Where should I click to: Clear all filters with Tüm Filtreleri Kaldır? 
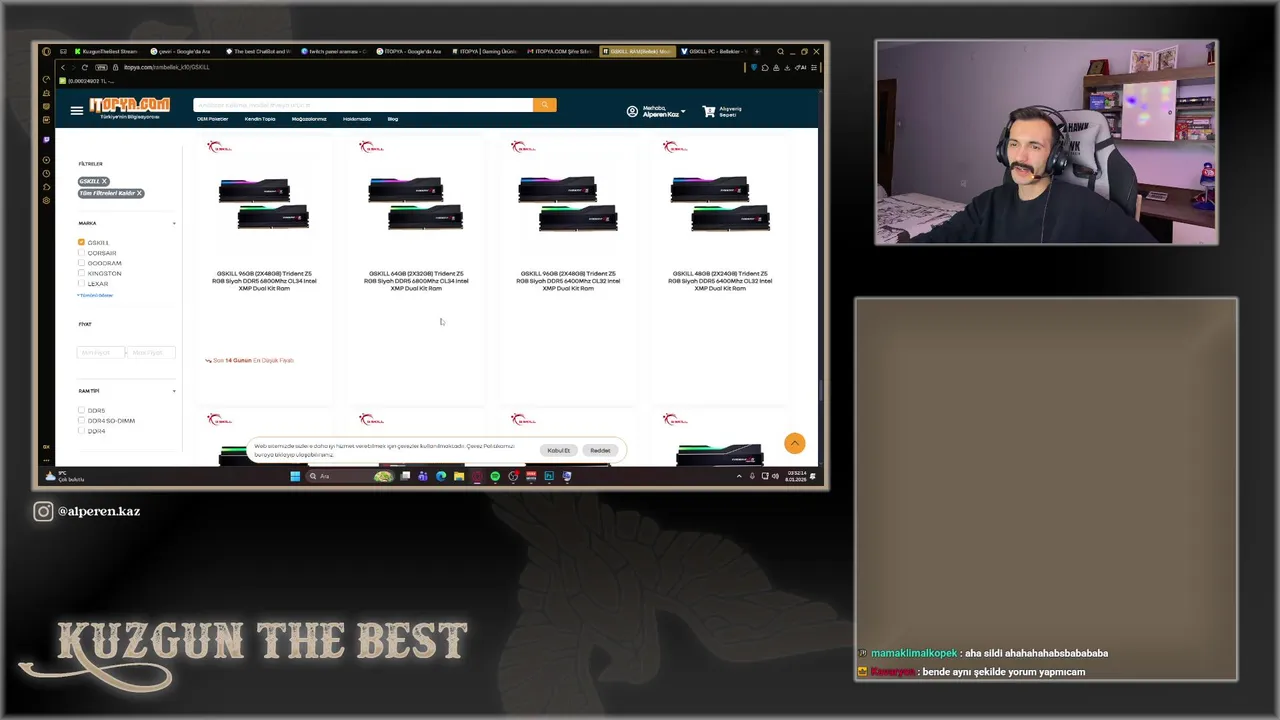click(111, 193)
